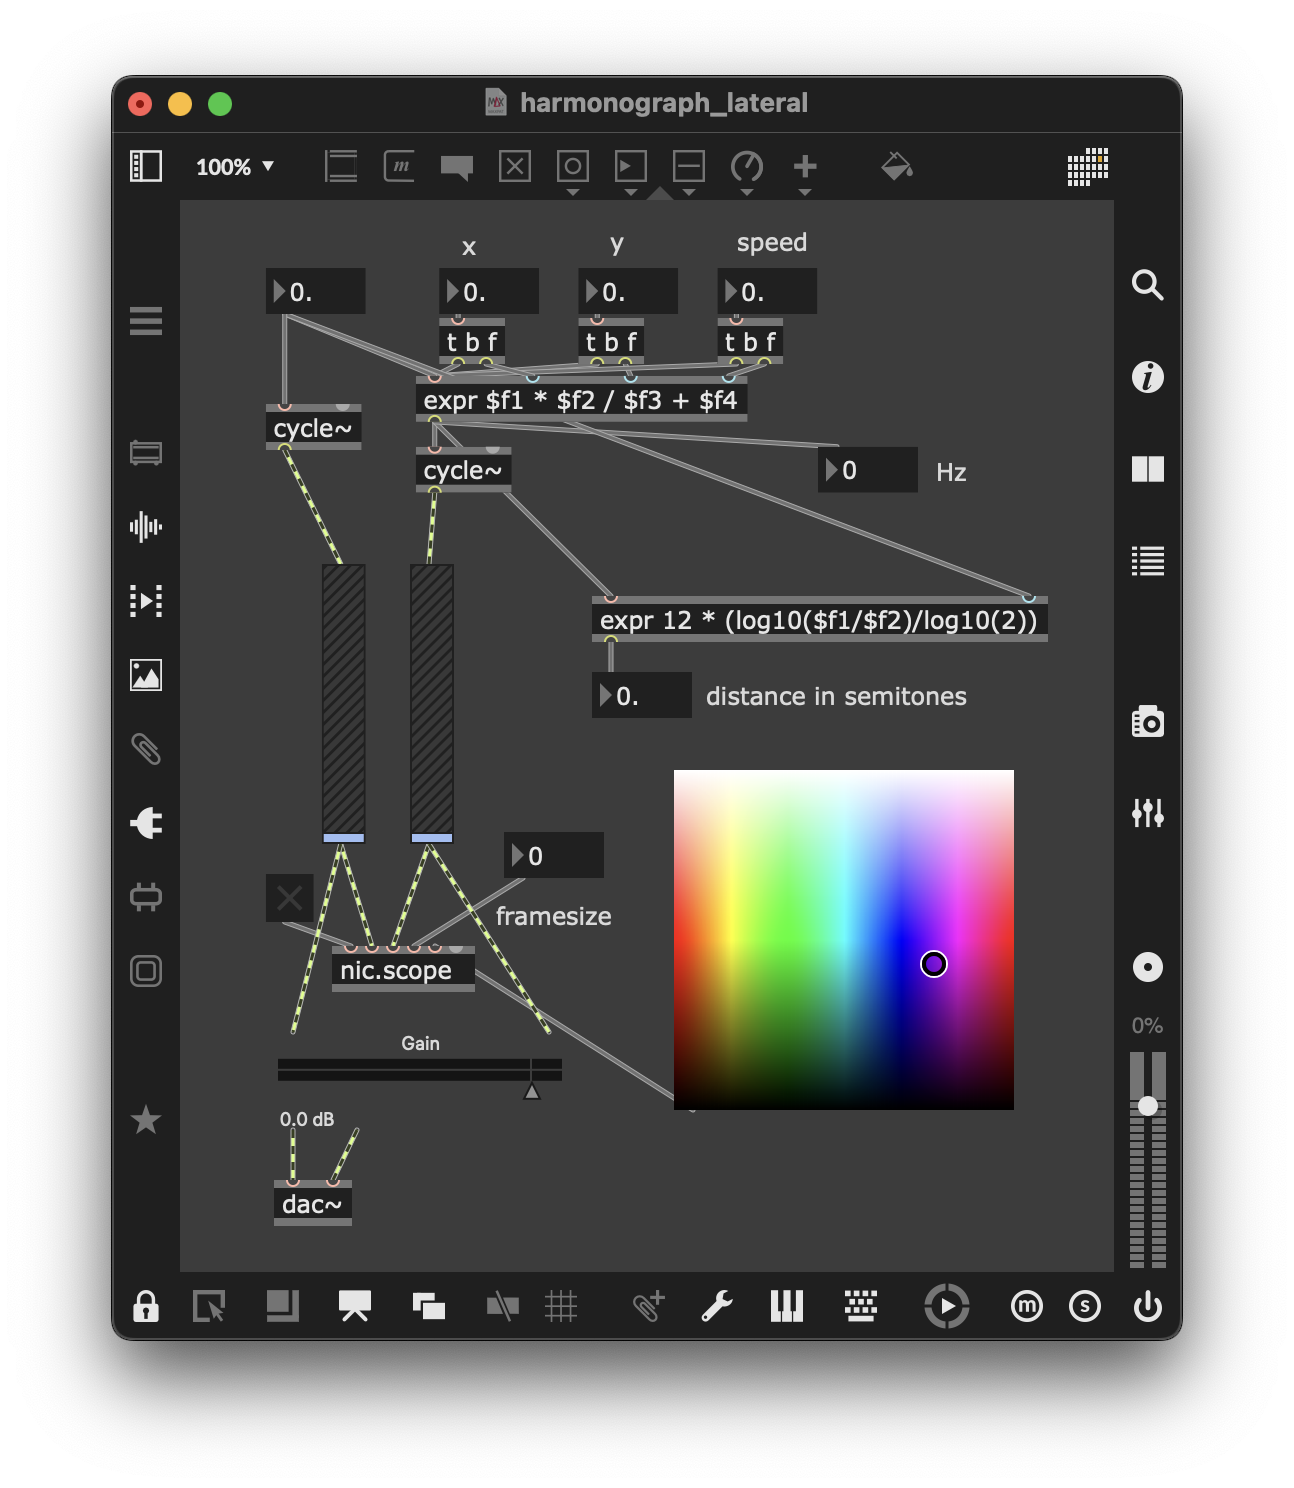This screenshot has width=1294, height=1488.
Task: Toggle the grid icon in bottom toolbar
Action: tap(561, 1306)
